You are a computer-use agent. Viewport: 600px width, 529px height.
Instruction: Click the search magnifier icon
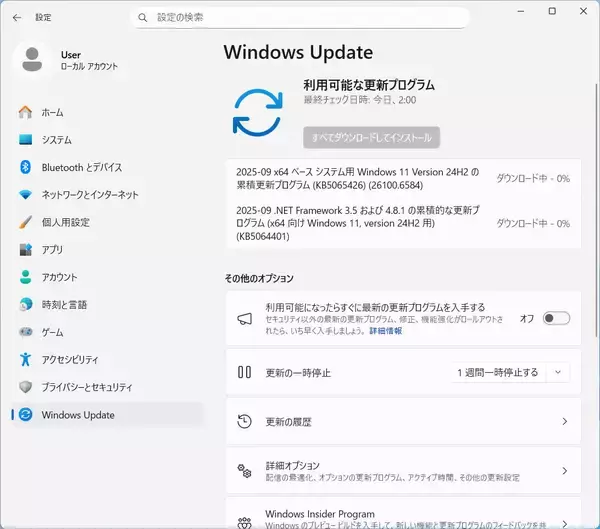point(146,18)
